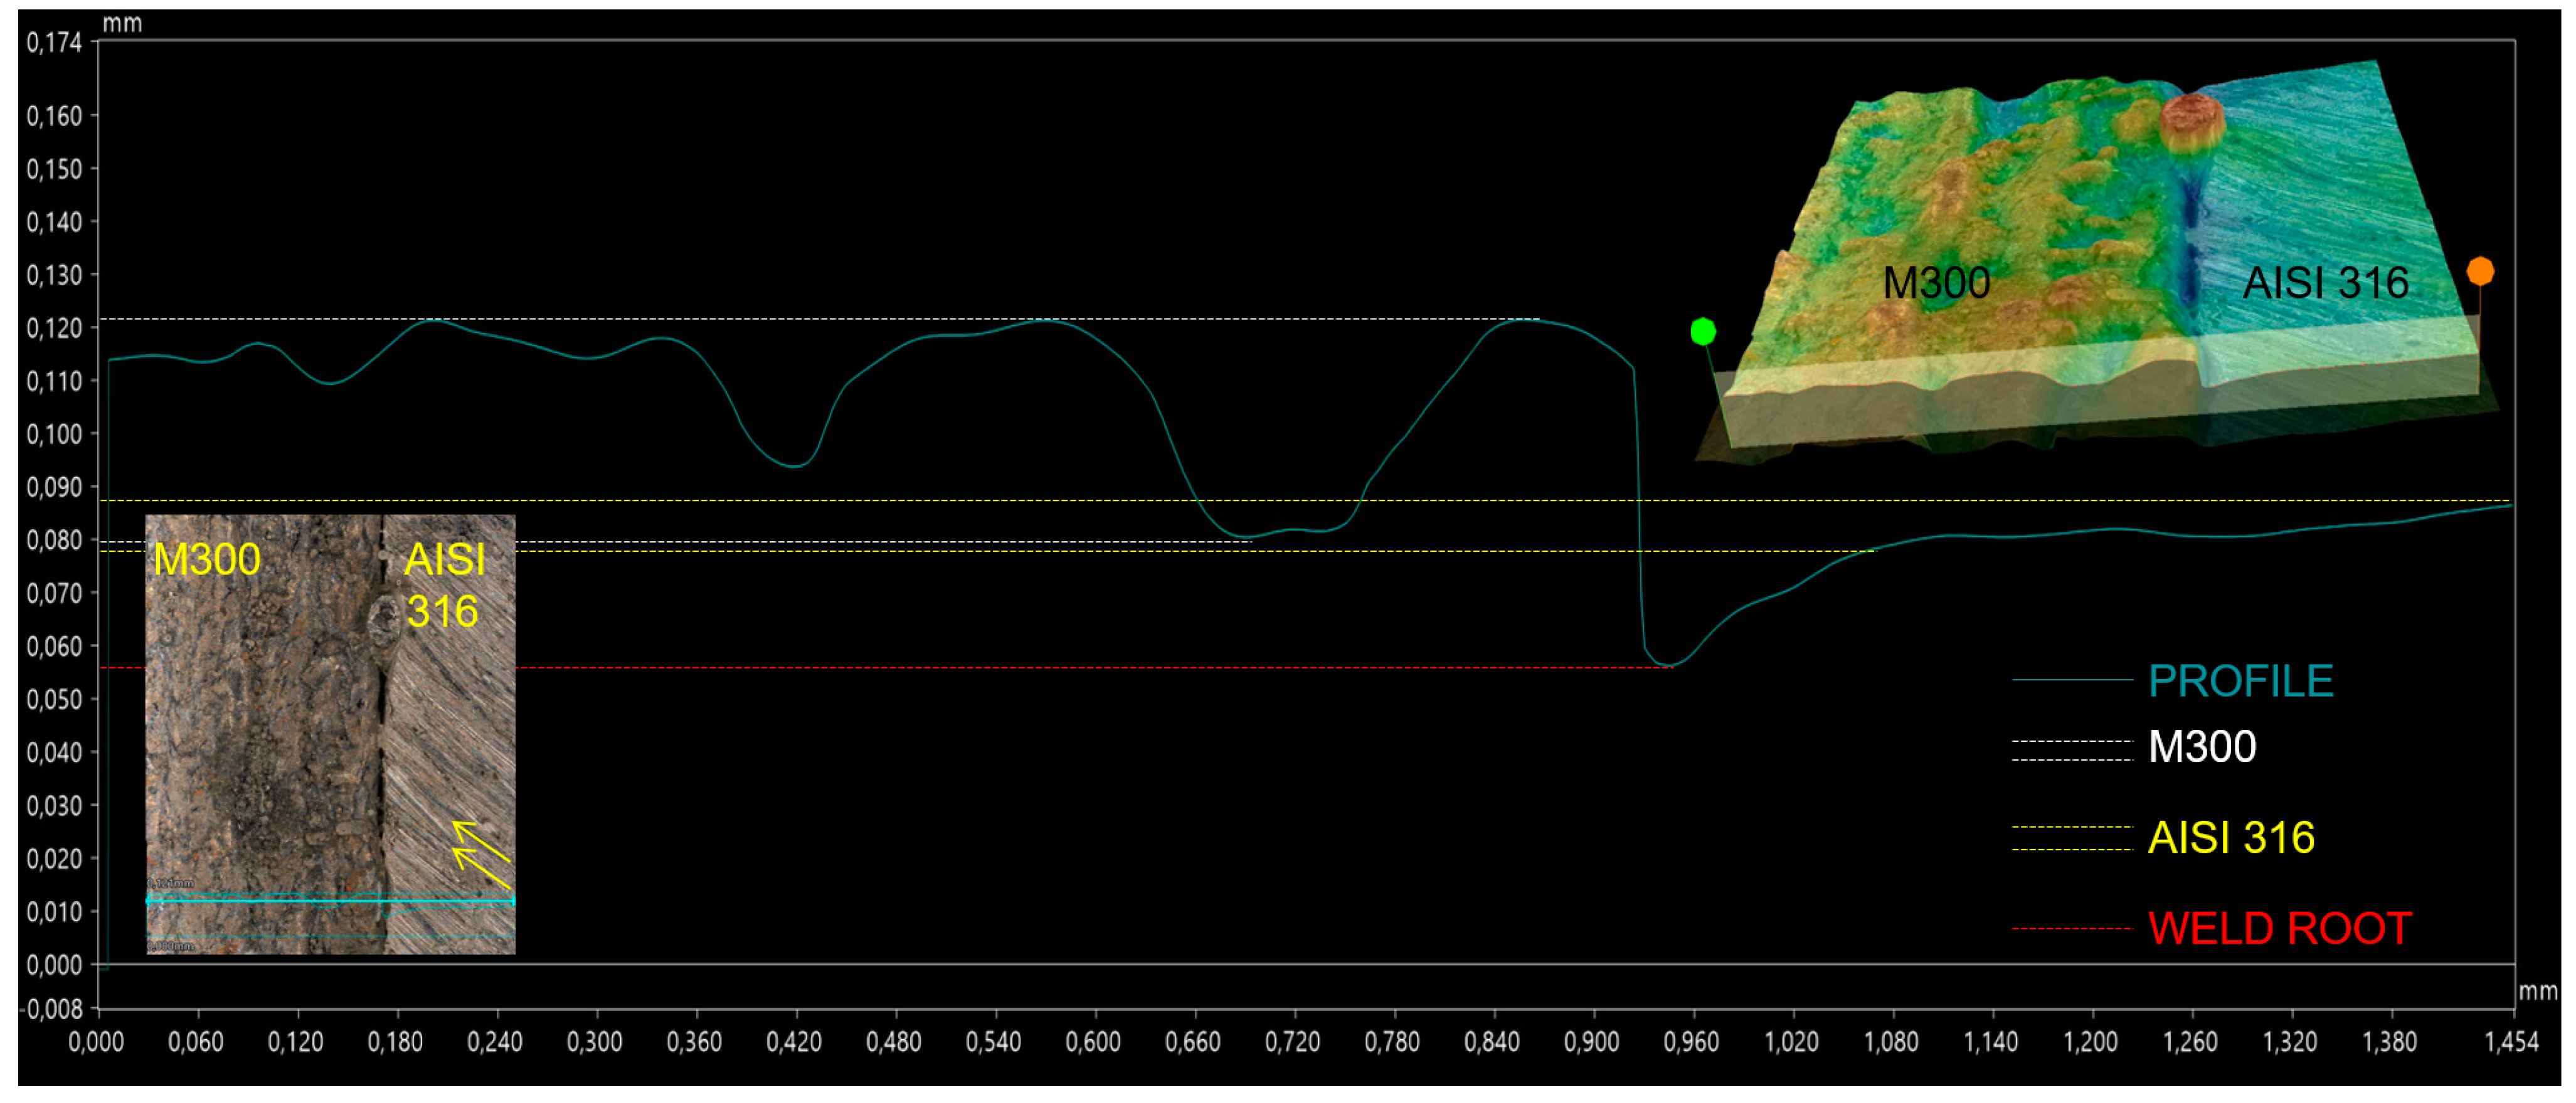Click the yellow AISI 316 micrograph label
This screenshot has height=1103, width=2576.
(x=444, y=585)
